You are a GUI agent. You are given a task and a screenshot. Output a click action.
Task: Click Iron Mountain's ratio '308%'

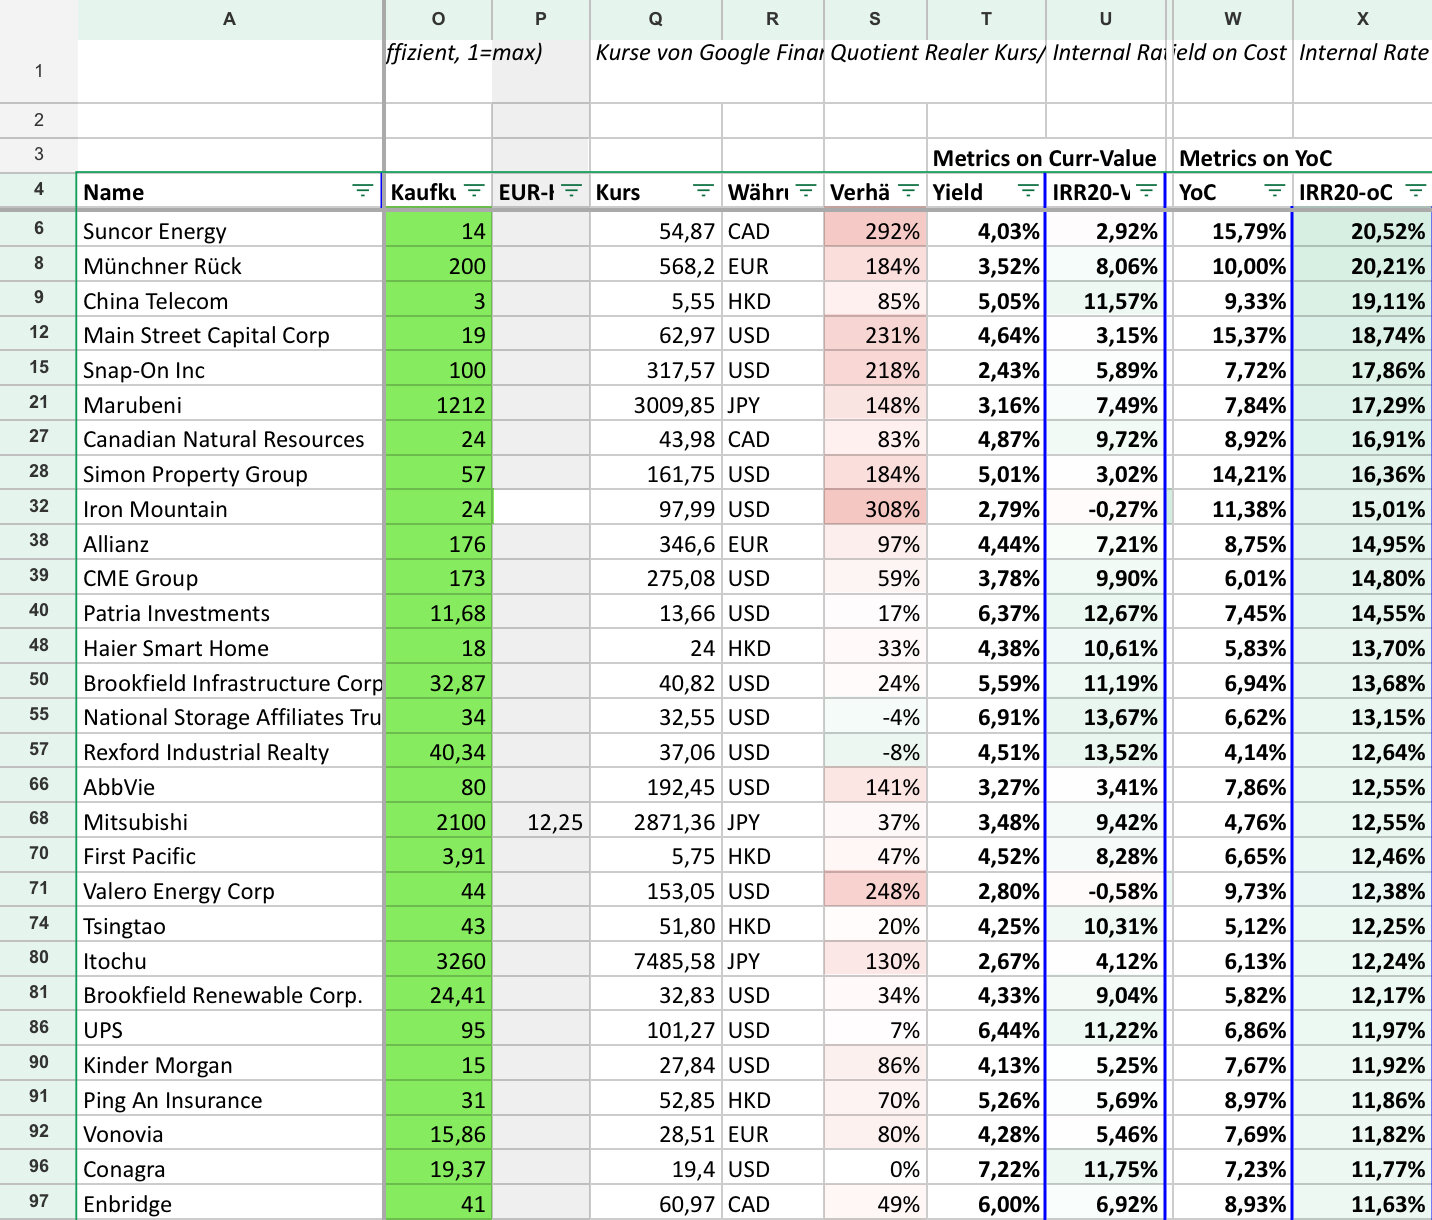tap(876, 509)
